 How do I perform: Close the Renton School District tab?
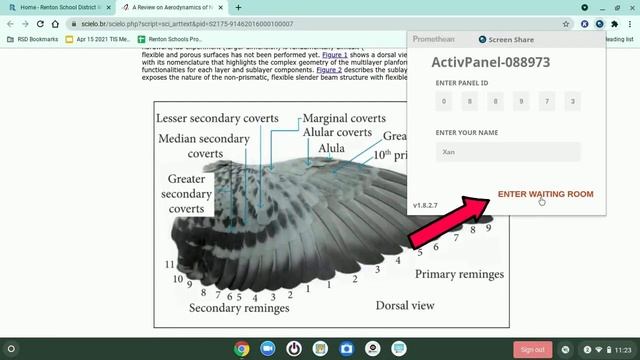pyautogui.click(x=109, y=7)
